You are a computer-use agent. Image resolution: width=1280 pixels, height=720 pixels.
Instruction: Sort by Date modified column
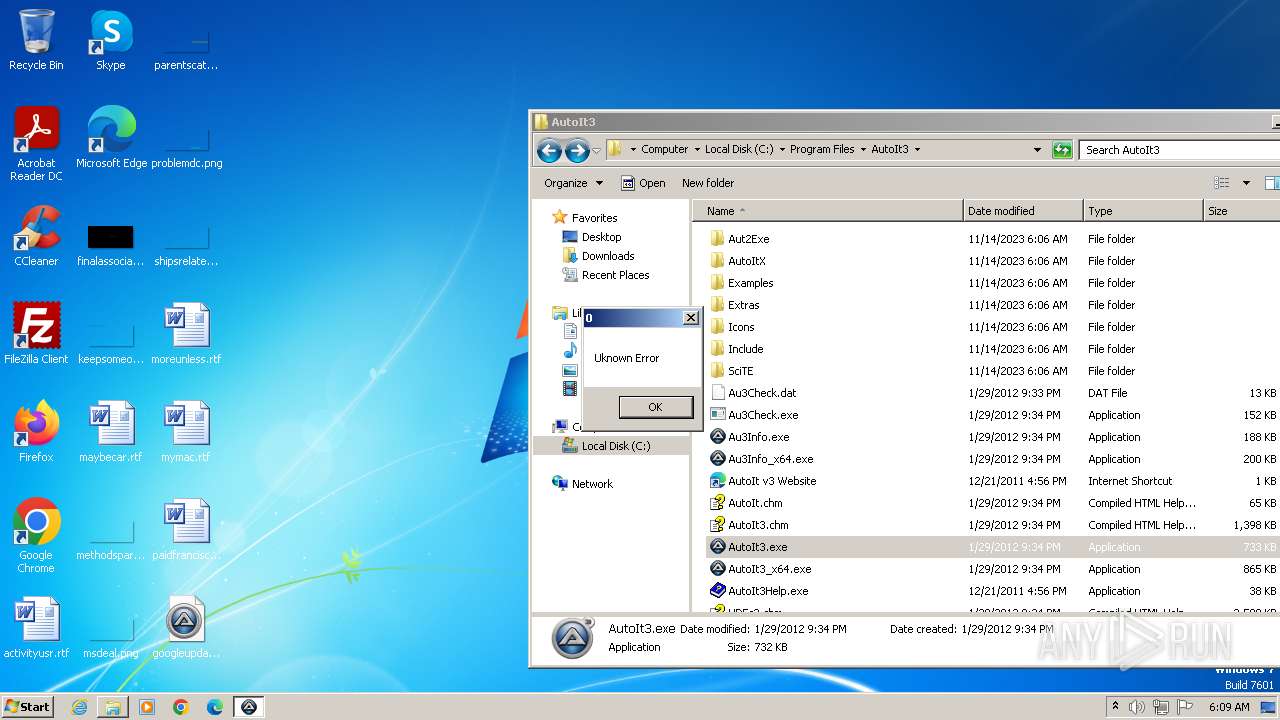1023,211
